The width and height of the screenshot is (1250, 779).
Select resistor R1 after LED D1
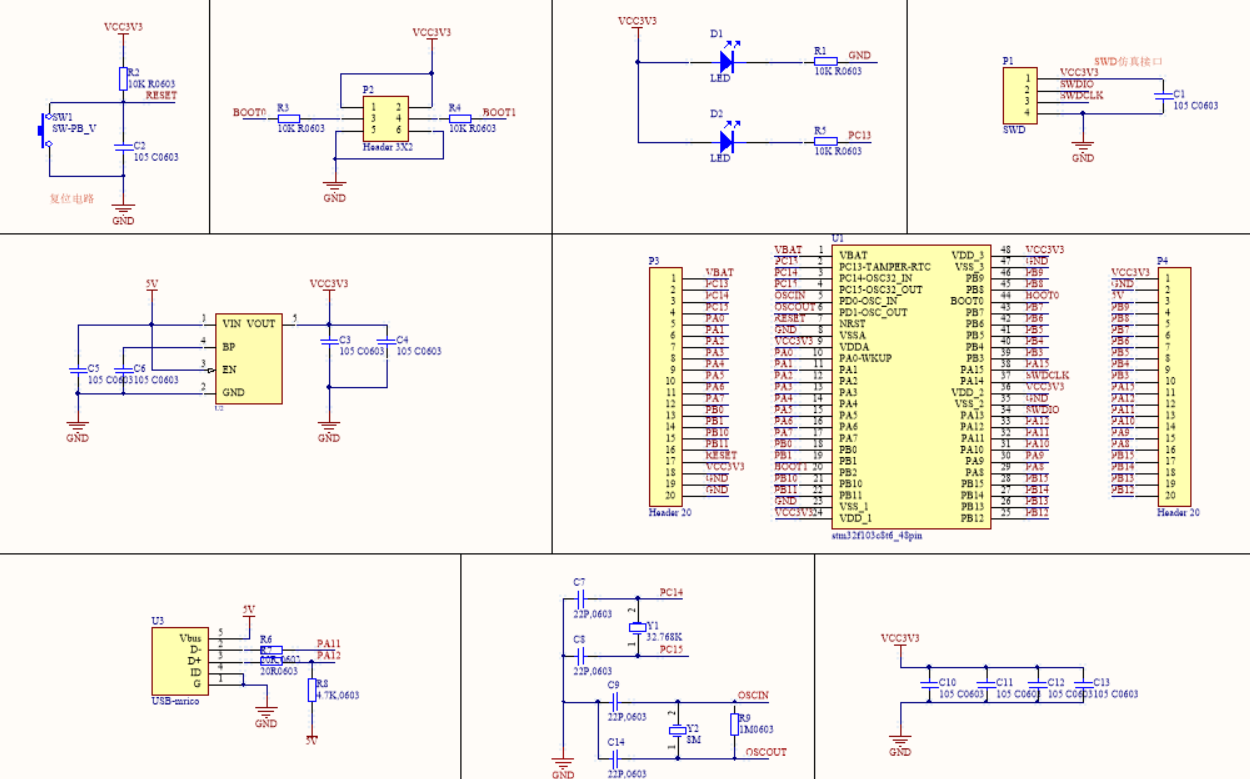click(x=826, y=62)
